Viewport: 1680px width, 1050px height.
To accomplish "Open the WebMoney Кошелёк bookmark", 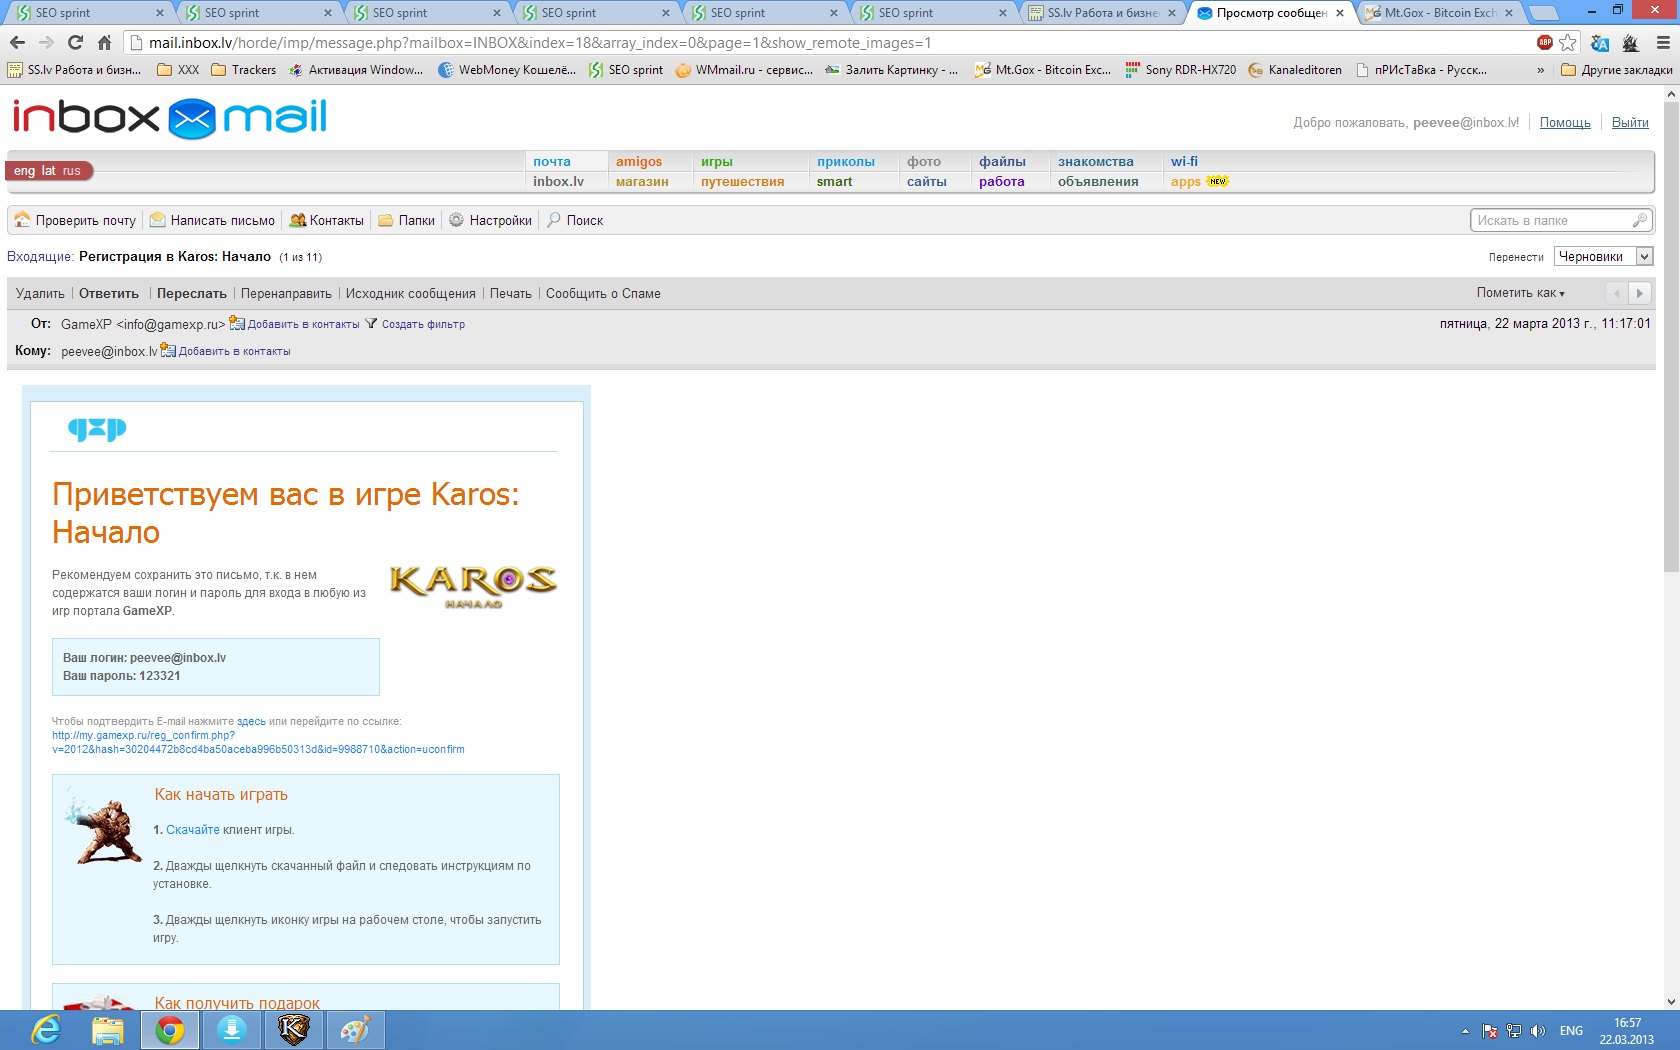I will pos(507,70).
